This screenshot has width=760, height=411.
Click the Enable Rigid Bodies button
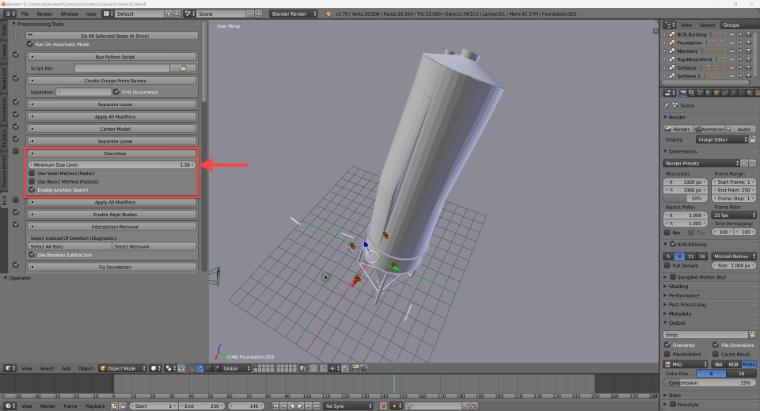pyautogui.click(x=112, y=214)
